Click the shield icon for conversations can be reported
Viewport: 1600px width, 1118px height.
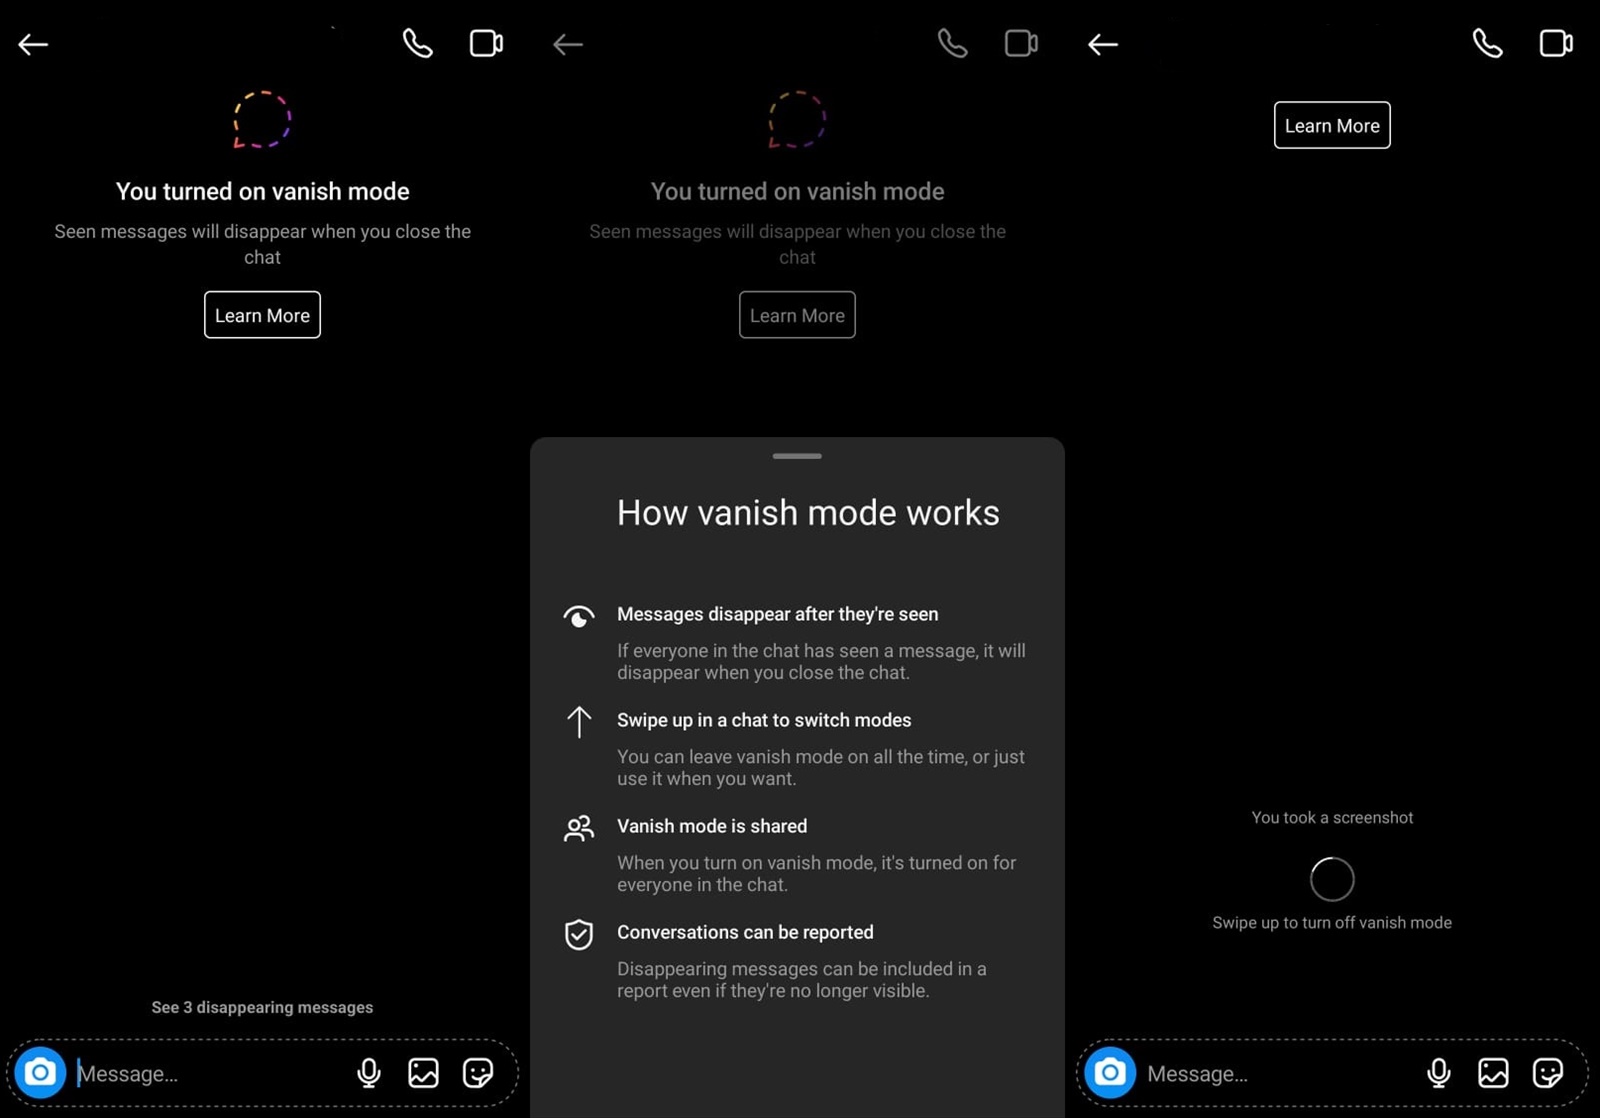(578, 935)
